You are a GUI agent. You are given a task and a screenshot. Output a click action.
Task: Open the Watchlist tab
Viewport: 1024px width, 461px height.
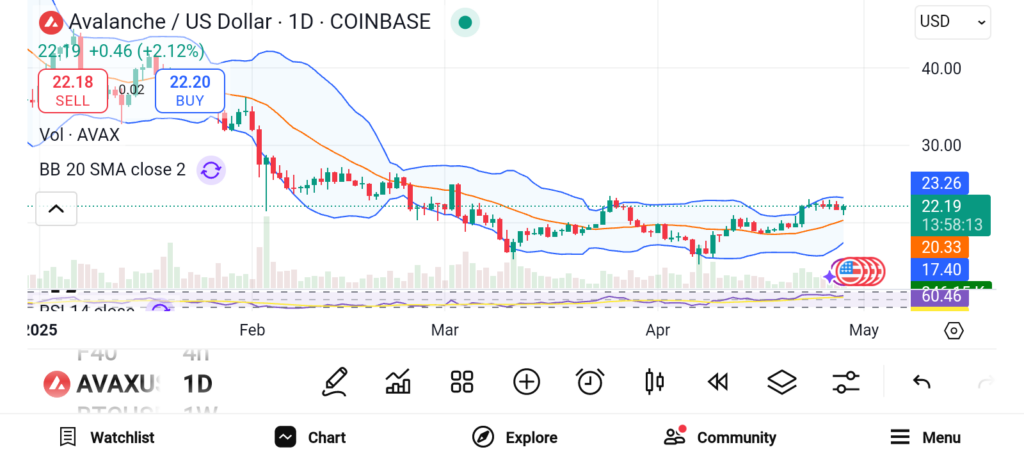click(x=106, y=437)
